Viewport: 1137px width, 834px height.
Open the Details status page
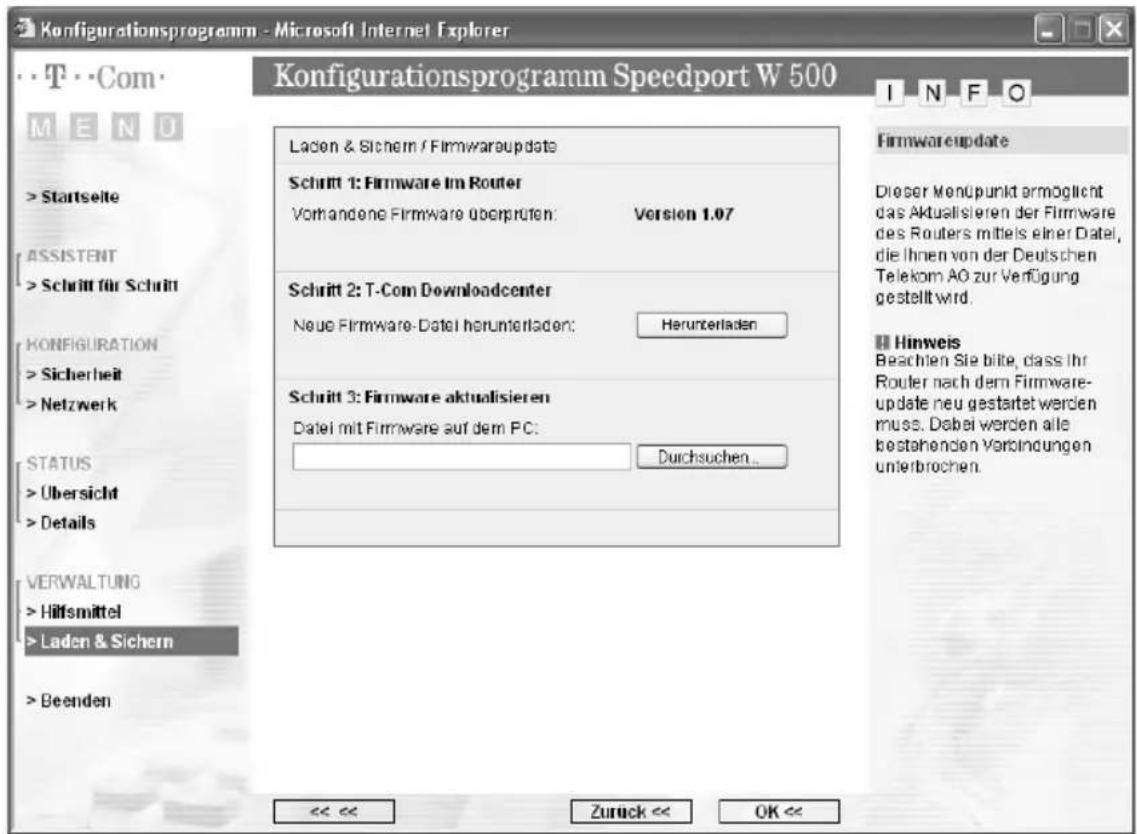[61, 523]
